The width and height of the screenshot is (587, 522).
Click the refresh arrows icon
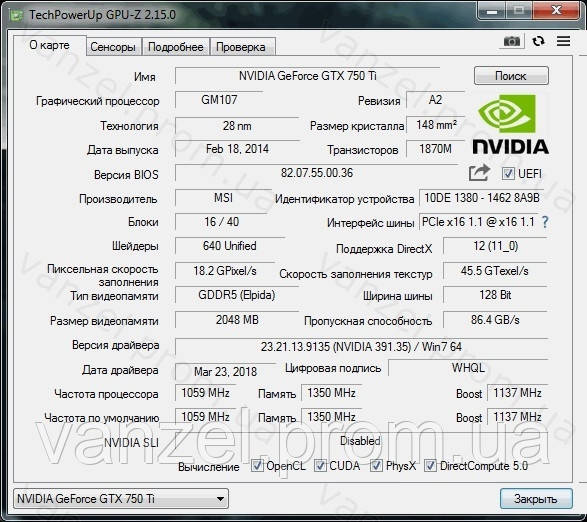pos(538,41)
